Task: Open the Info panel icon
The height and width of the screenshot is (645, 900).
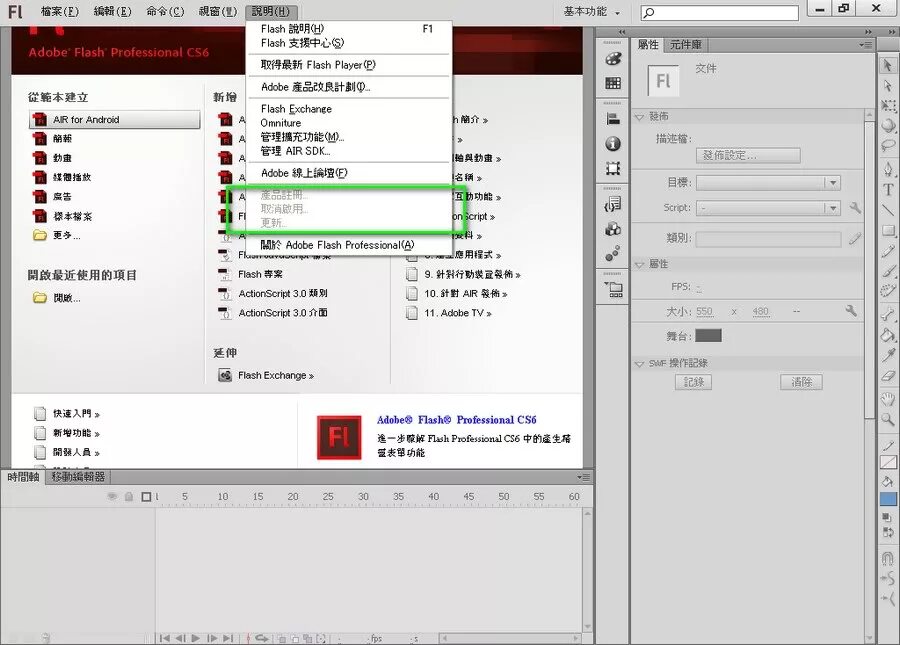Action: [x=613, y=143]
